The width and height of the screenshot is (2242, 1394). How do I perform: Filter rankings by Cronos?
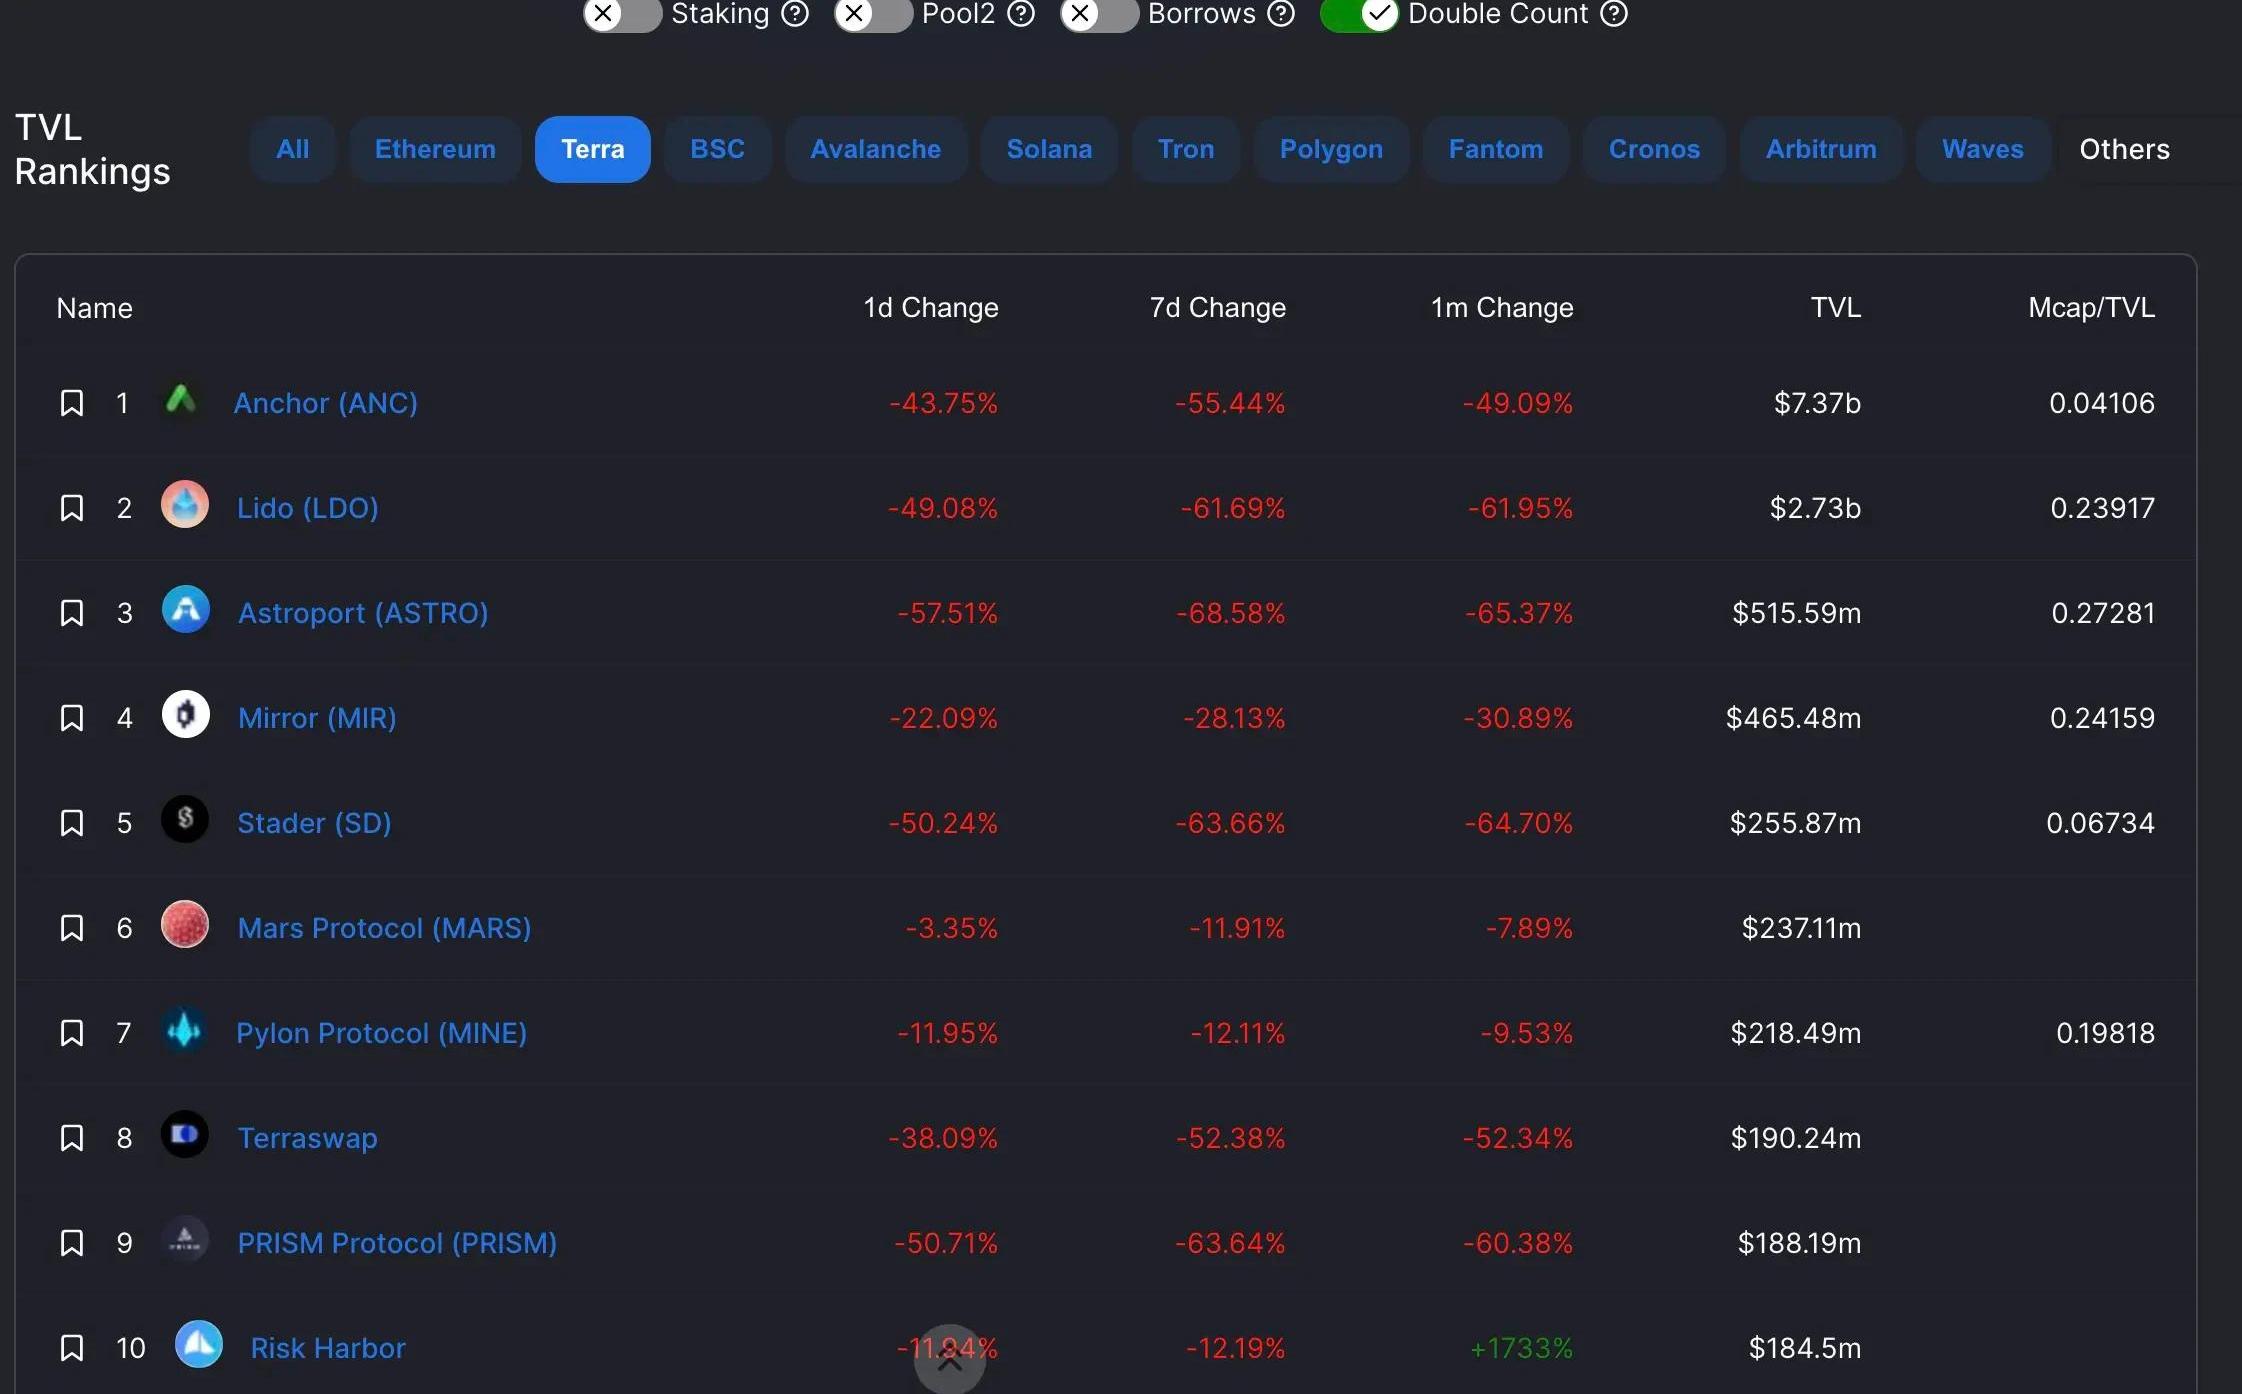pos(1654,150)
